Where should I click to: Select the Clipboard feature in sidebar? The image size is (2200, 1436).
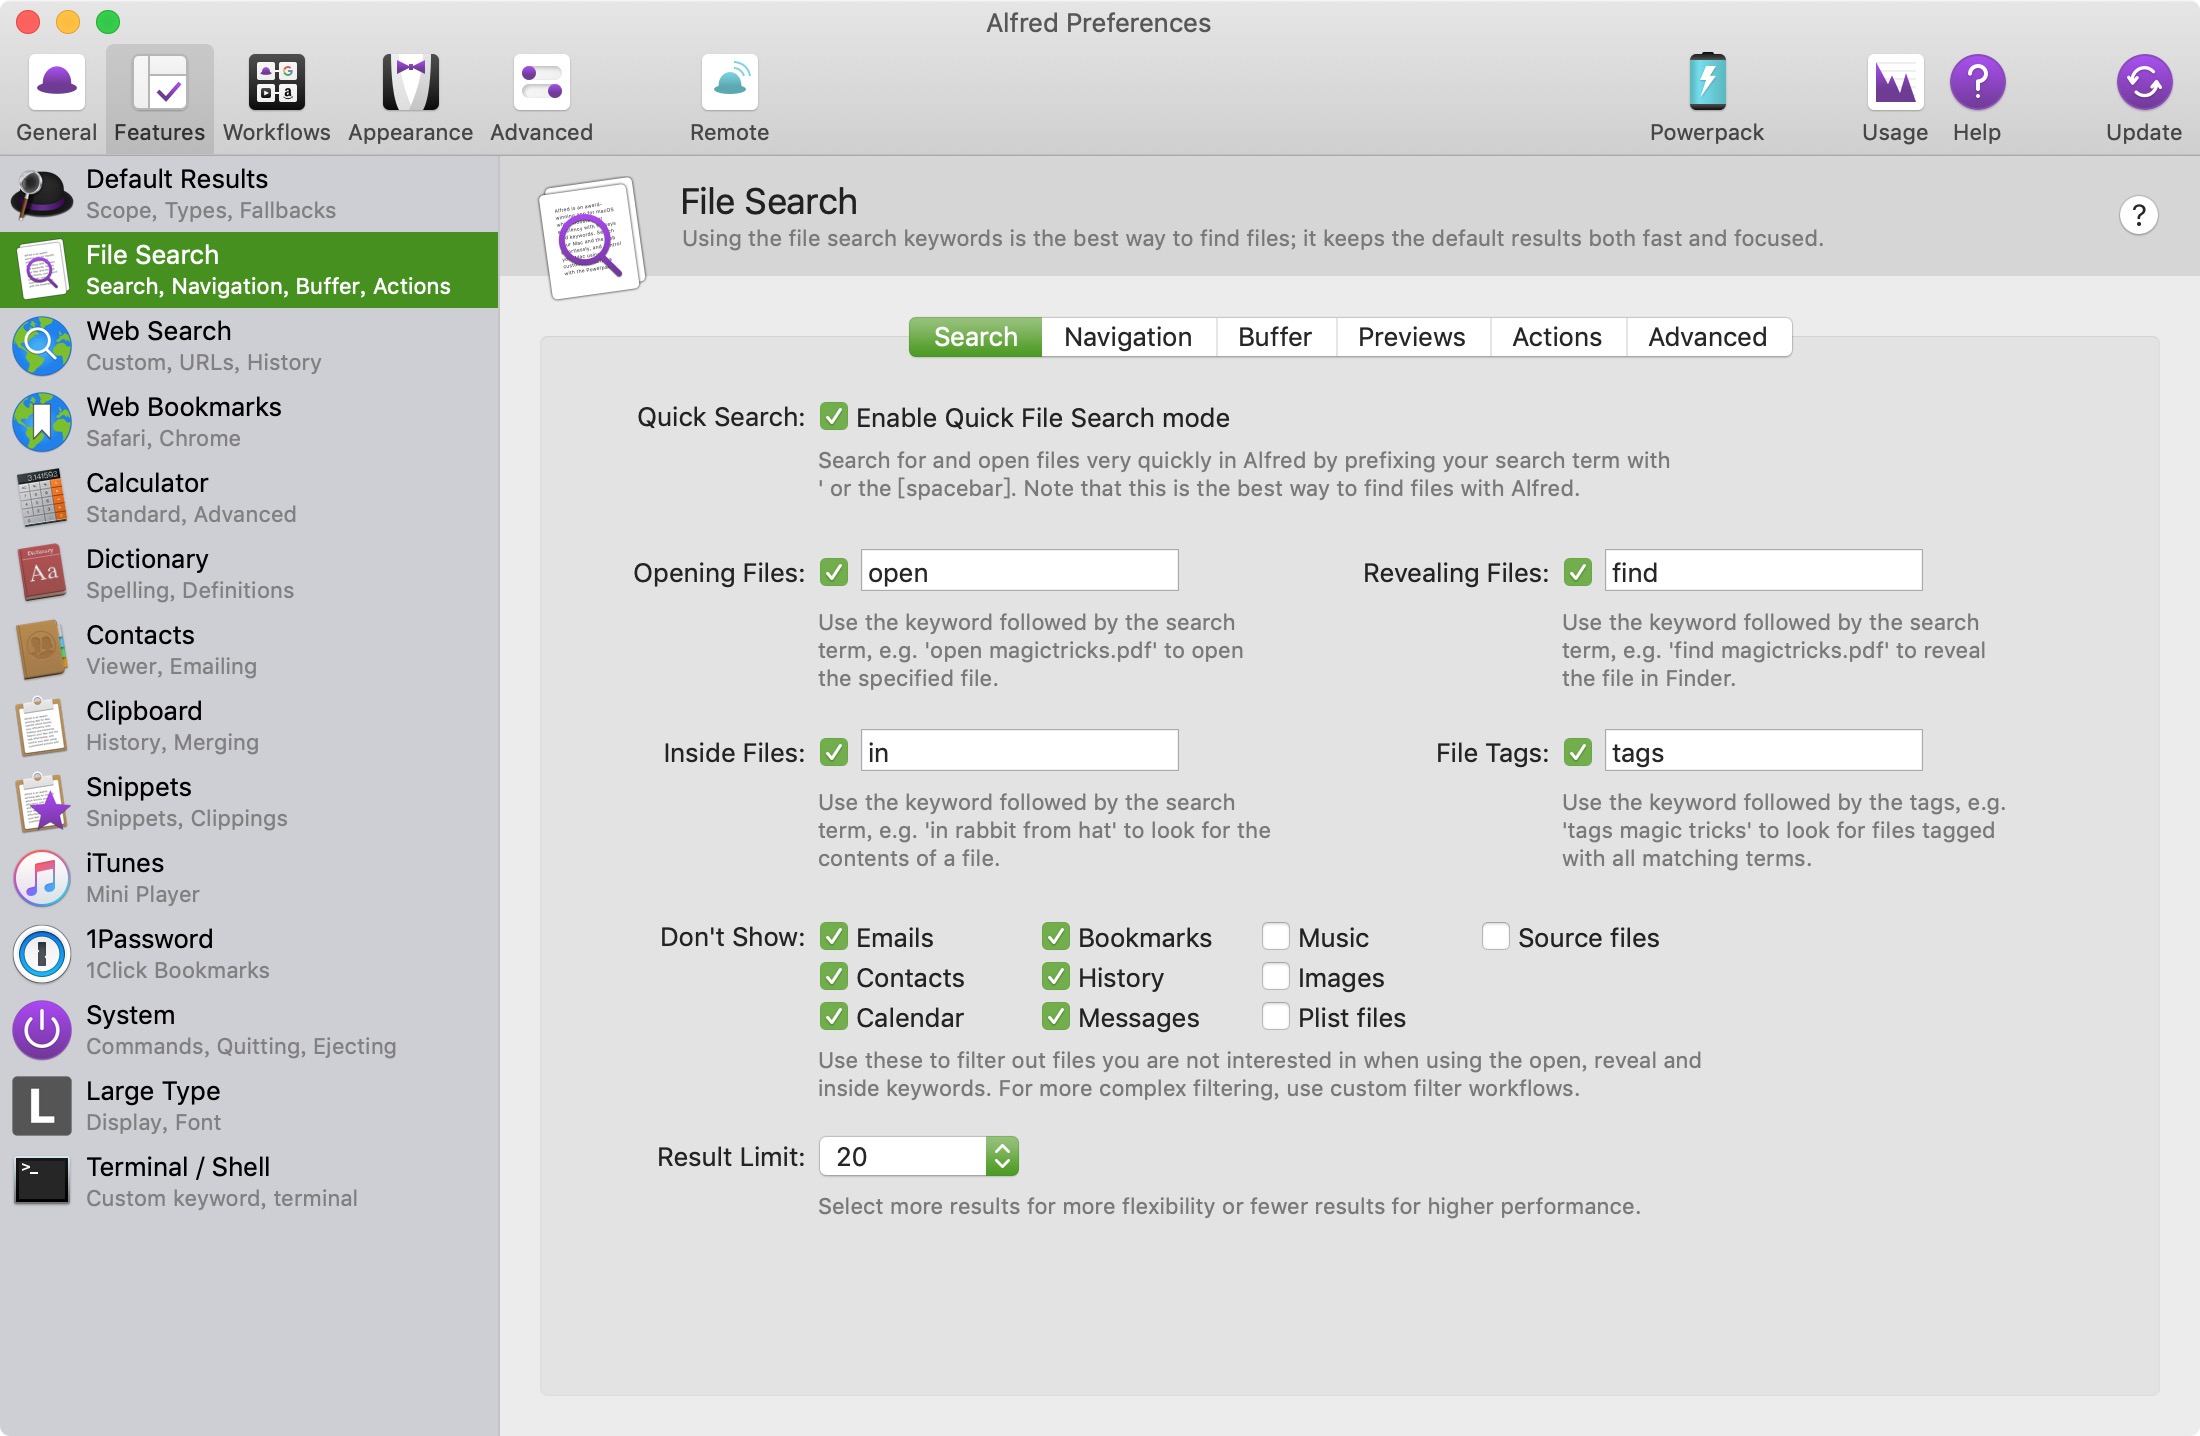click(x=249, y=726)
